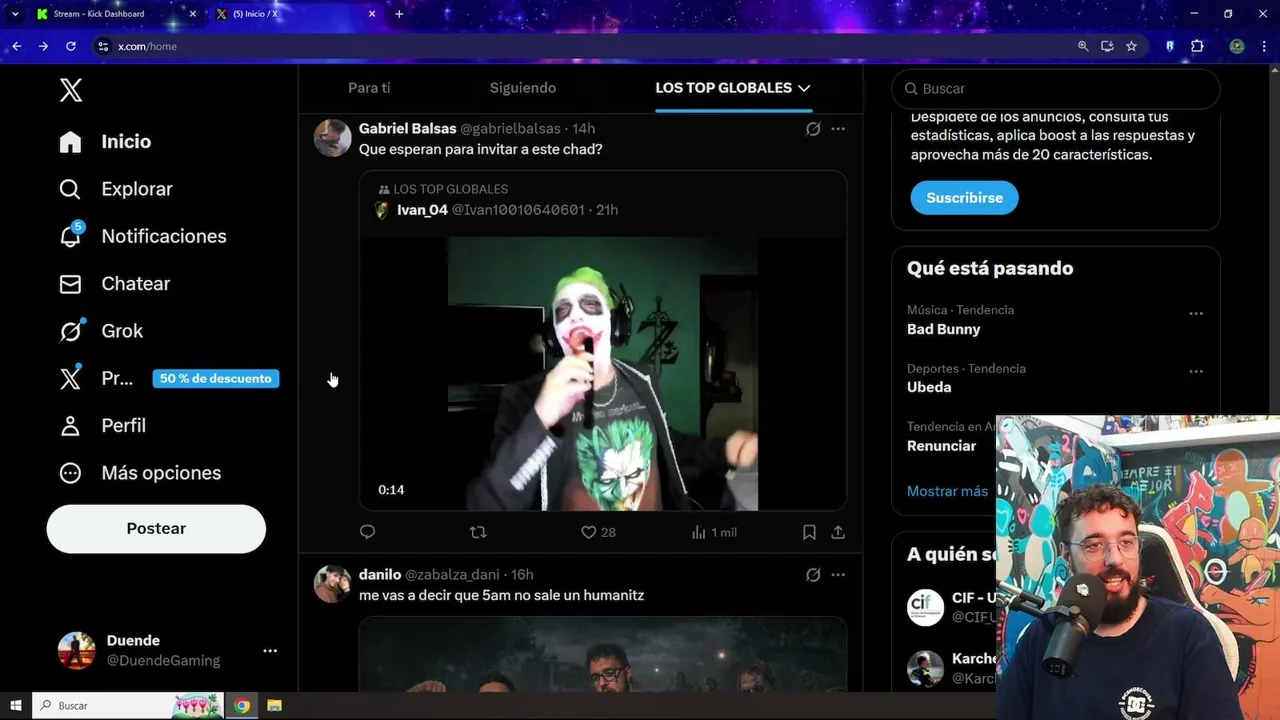Image resolution: width=1280 pixels, height=720 pixels.
Task: Open options for Bad Bunny trend
Action: click(1196, 313)
